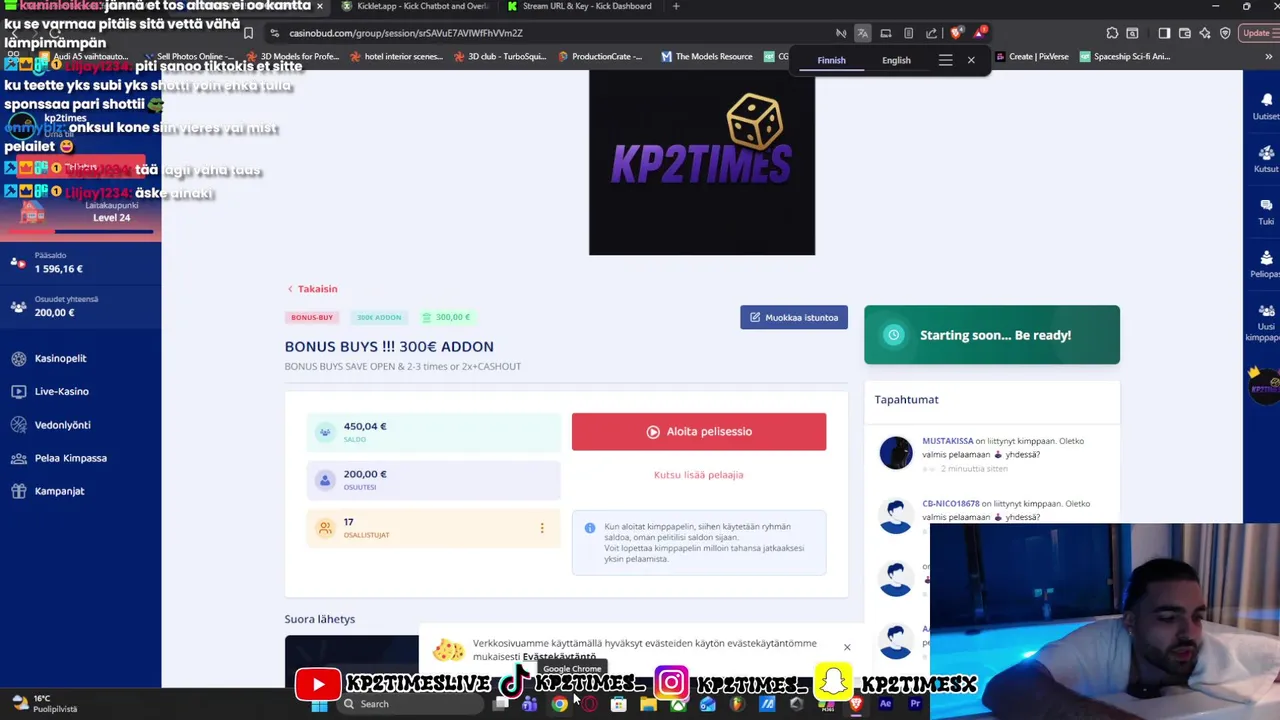Close the translate popup
Image resolution: width=1280 pixels, height=720 pixels.
pyautogui.click(x=971, y=60)
